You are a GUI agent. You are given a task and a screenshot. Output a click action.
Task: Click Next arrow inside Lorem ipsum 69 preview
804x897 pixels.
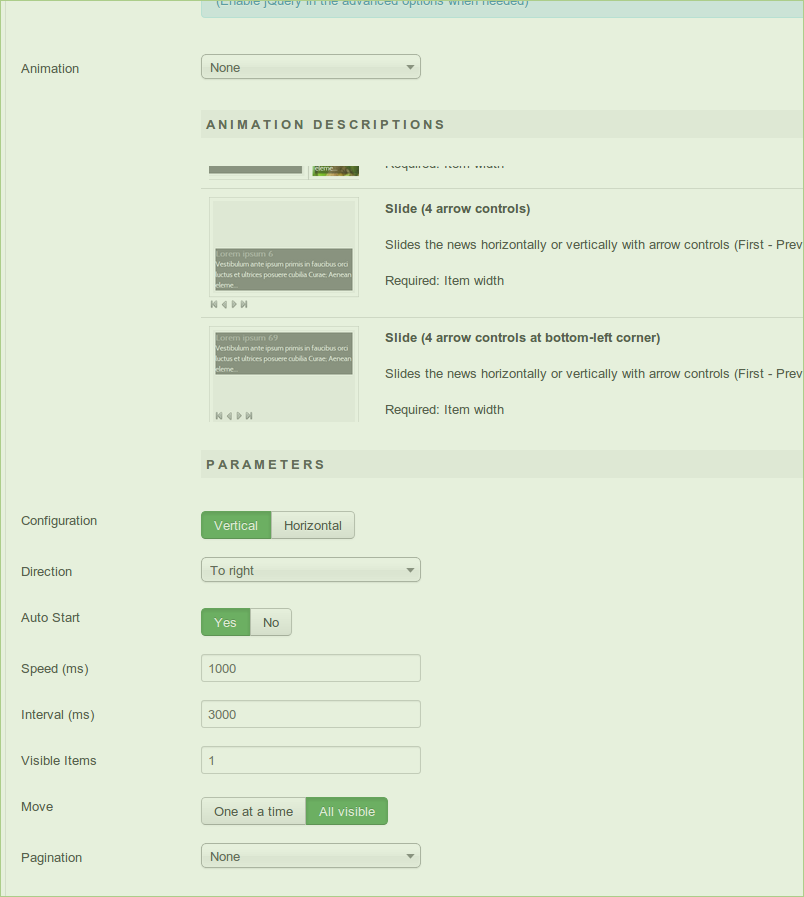[239, 416]
